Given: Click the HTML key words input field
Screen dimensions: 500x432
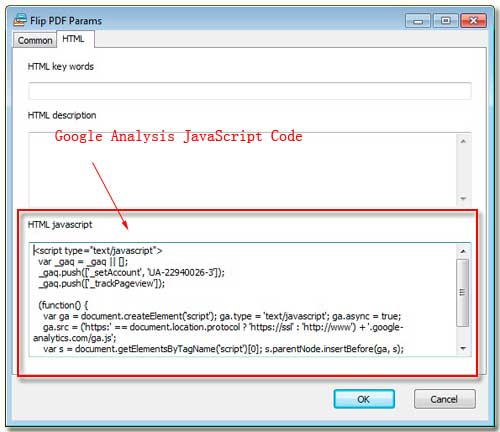Looking at the screenshot, I should click(x=250, y=90).
